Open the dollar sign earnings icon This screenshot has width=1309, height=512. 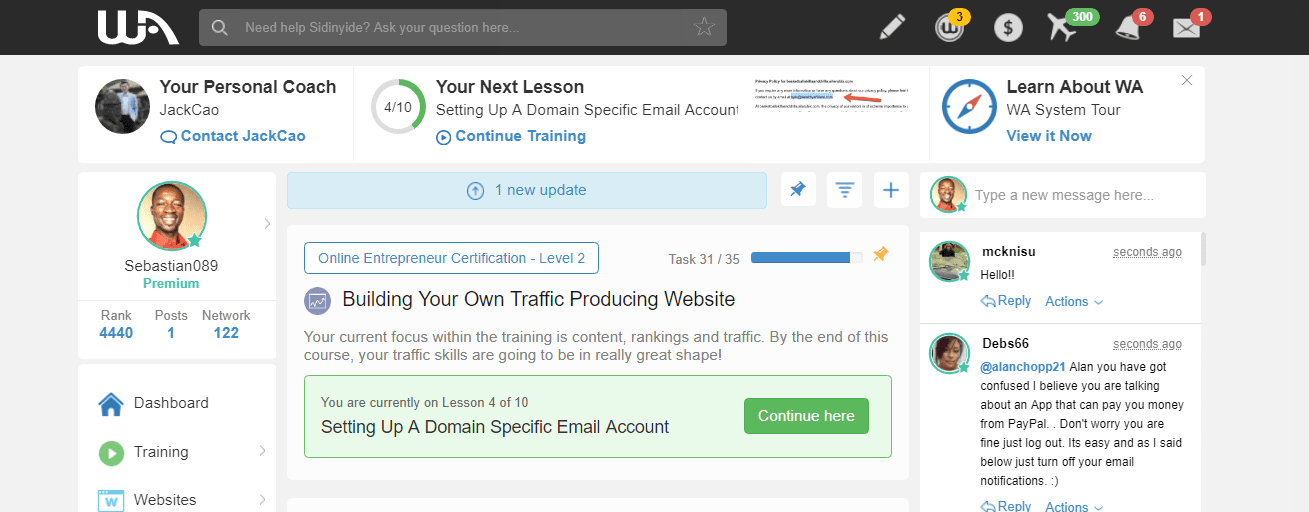(1008, 27)
